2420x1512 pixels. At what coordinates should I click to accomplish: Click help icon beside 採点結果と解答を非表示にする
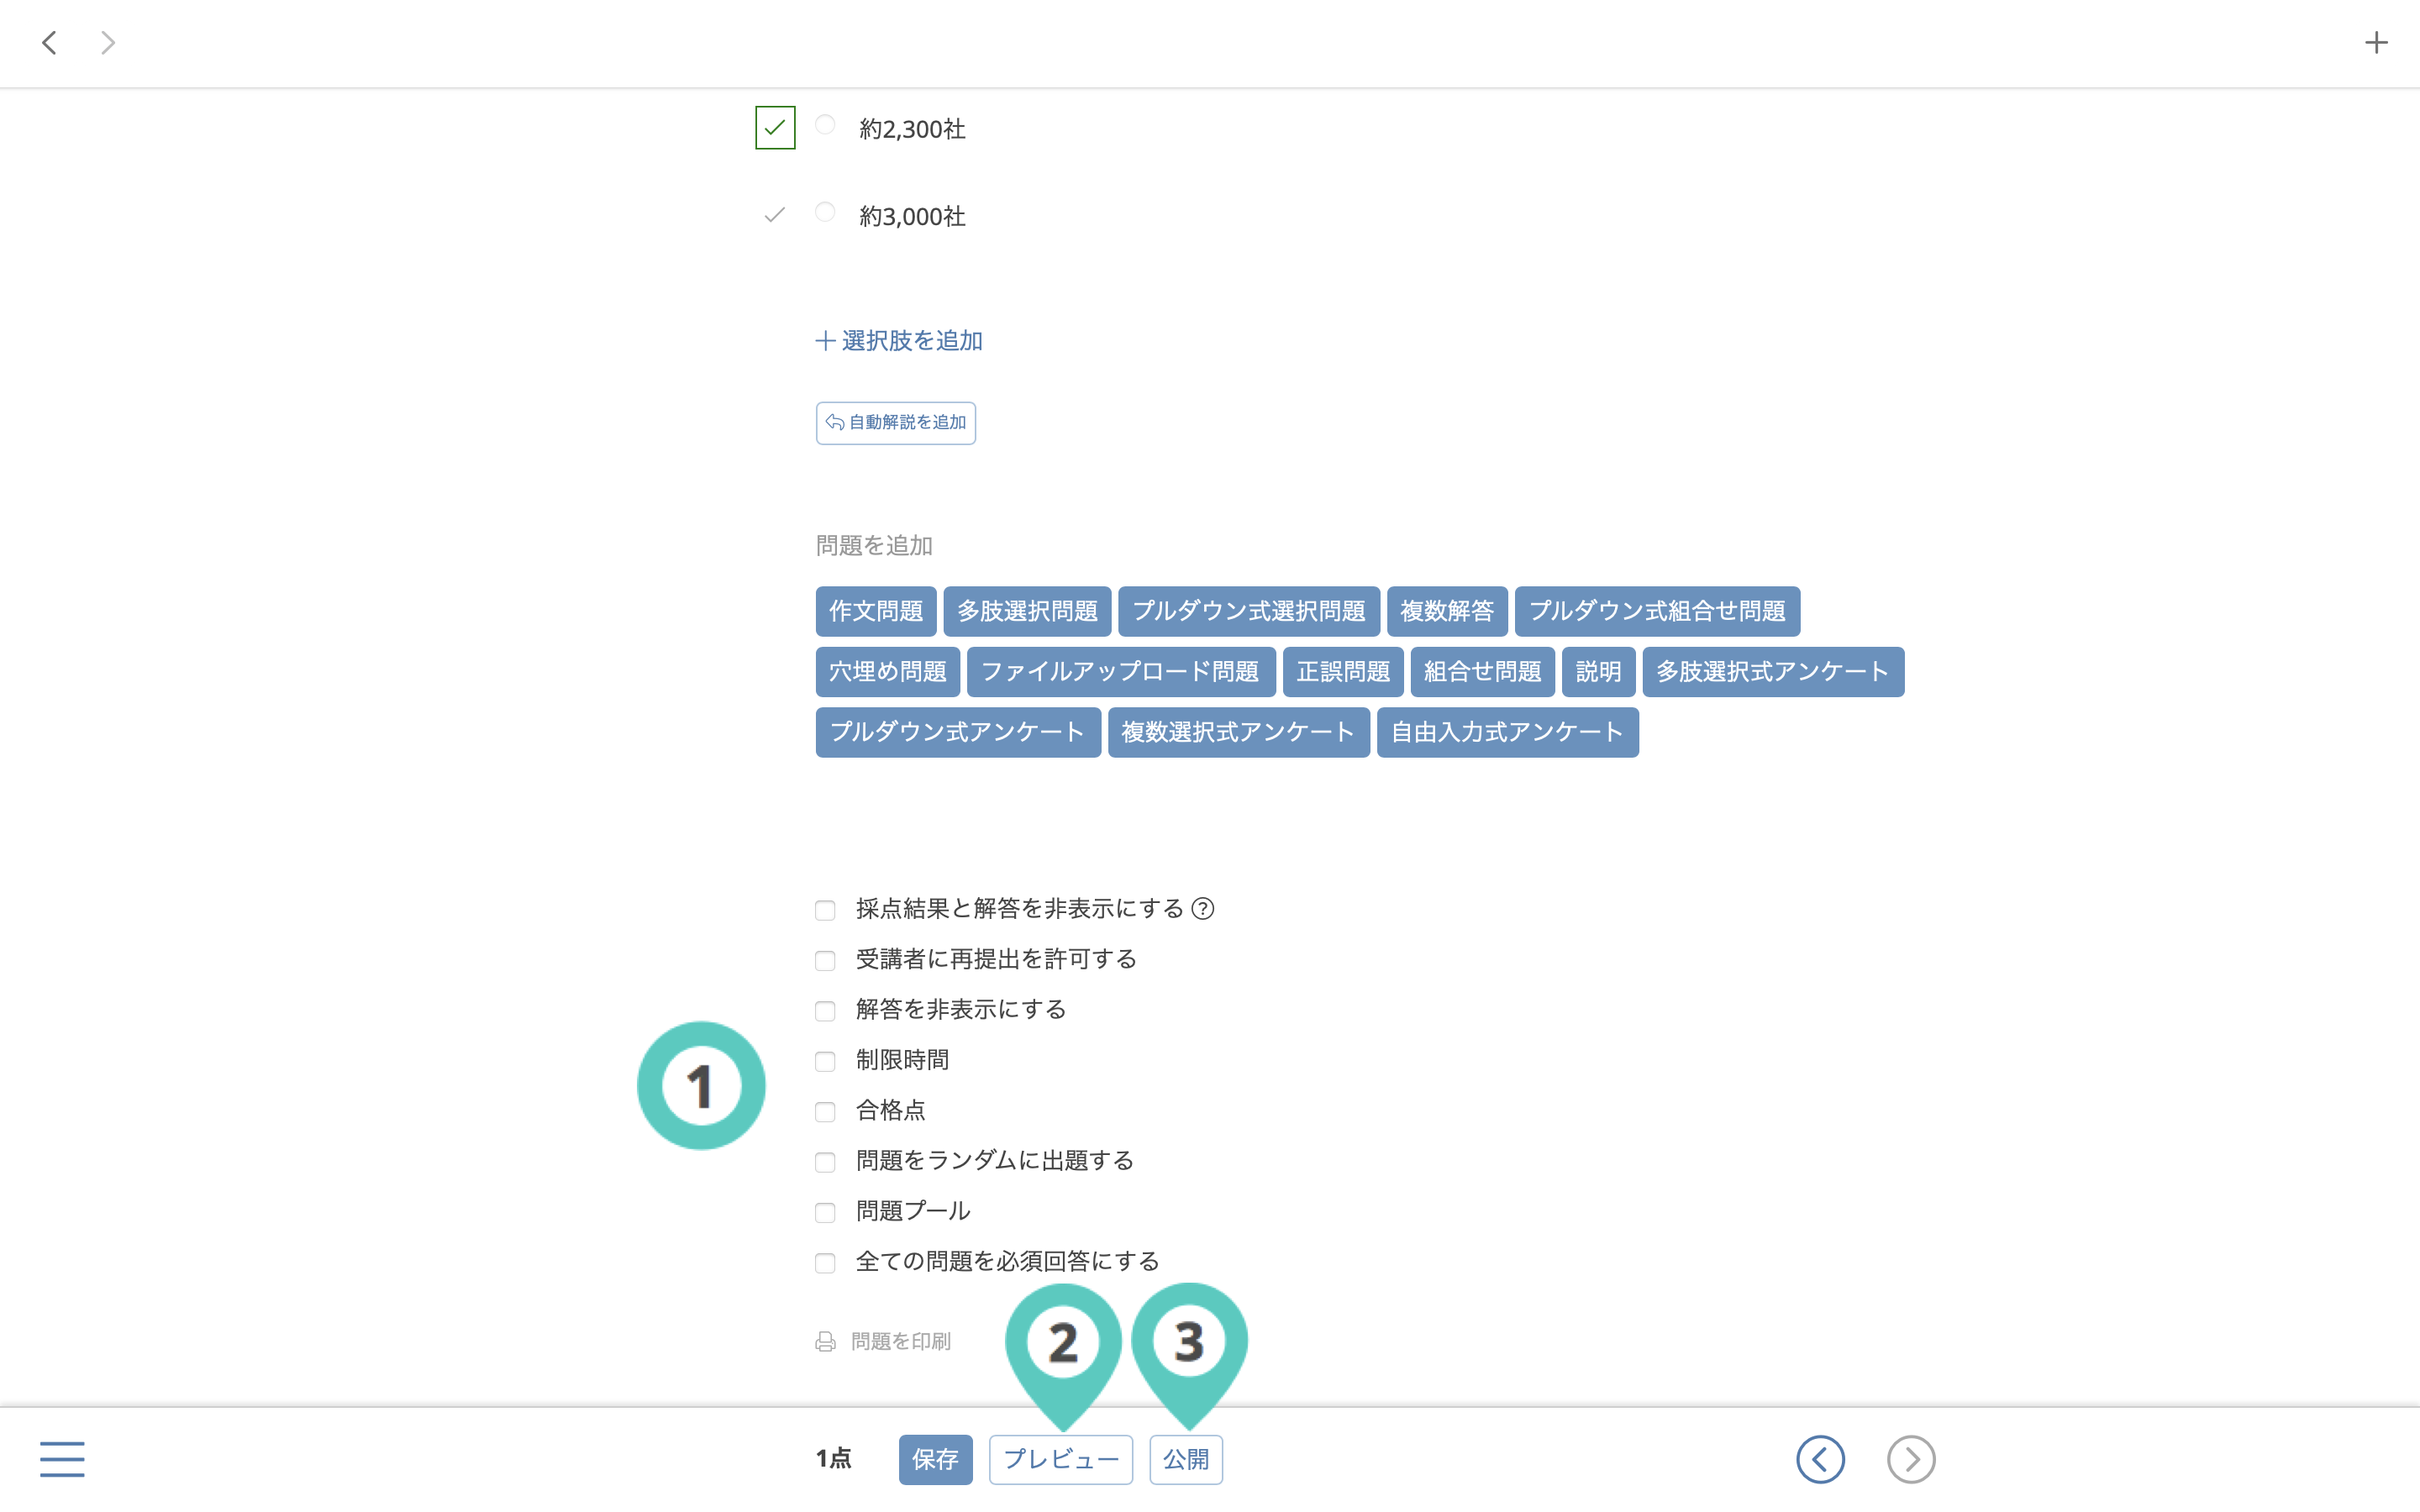point(1203,909)
